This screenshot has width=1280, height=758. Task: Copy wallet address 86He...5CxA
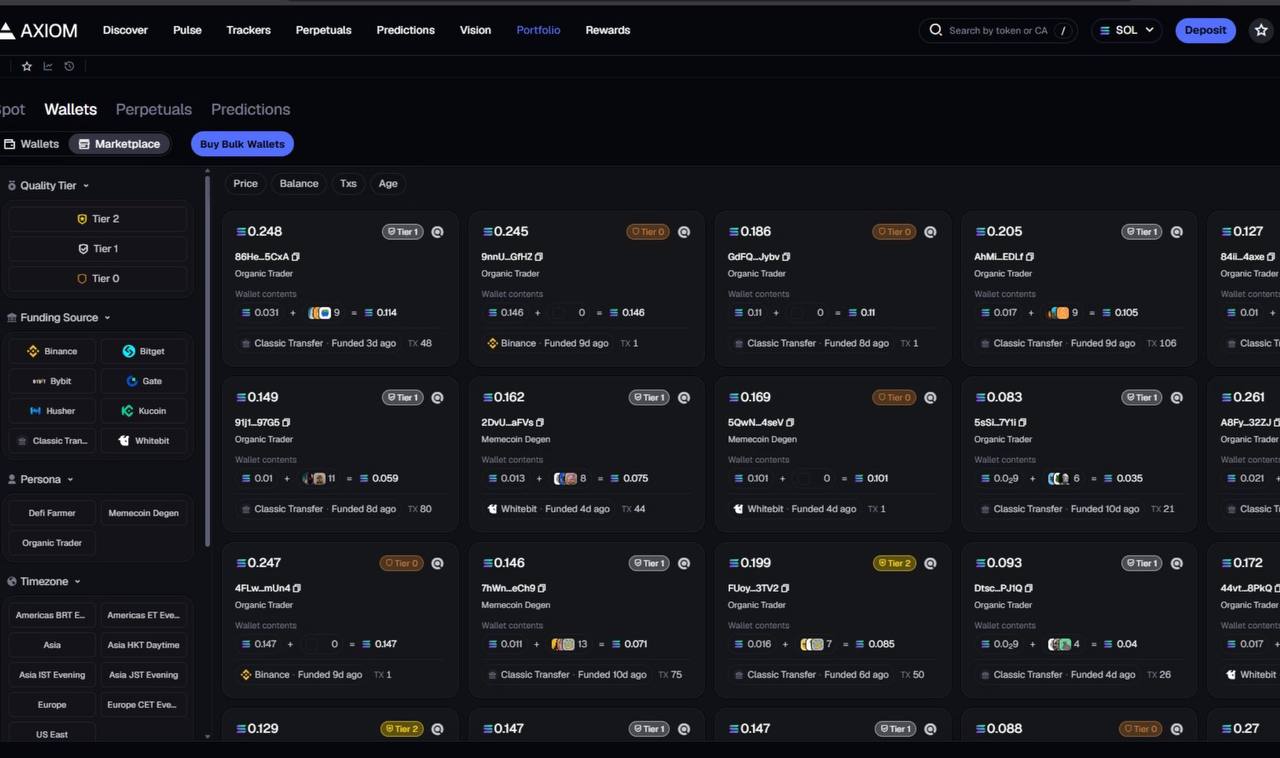click(x=296, y=257)
